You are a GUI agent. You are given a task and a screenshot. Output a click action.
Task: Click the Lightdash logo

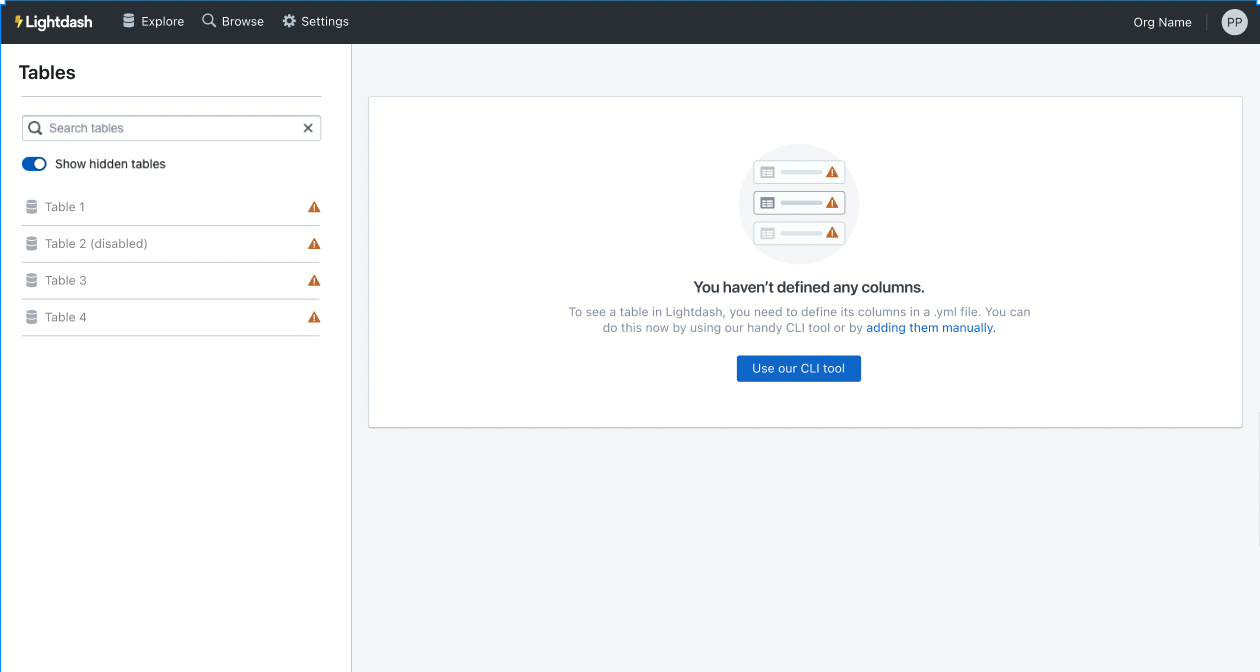(x=53, y=21)
